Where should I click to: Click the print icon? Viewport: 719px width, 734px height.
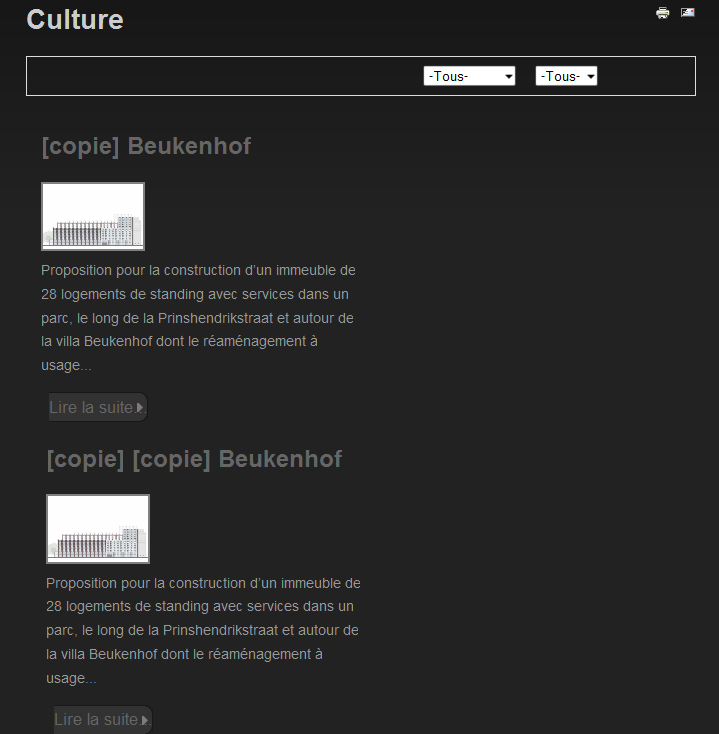662,13
